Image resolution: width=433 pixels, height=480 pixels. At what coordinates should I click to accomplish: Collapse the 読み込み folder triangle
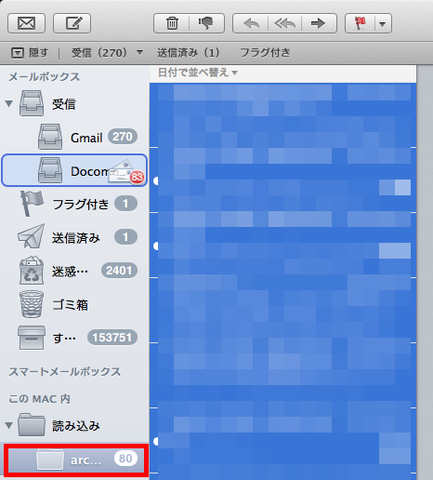coord(9,425)
